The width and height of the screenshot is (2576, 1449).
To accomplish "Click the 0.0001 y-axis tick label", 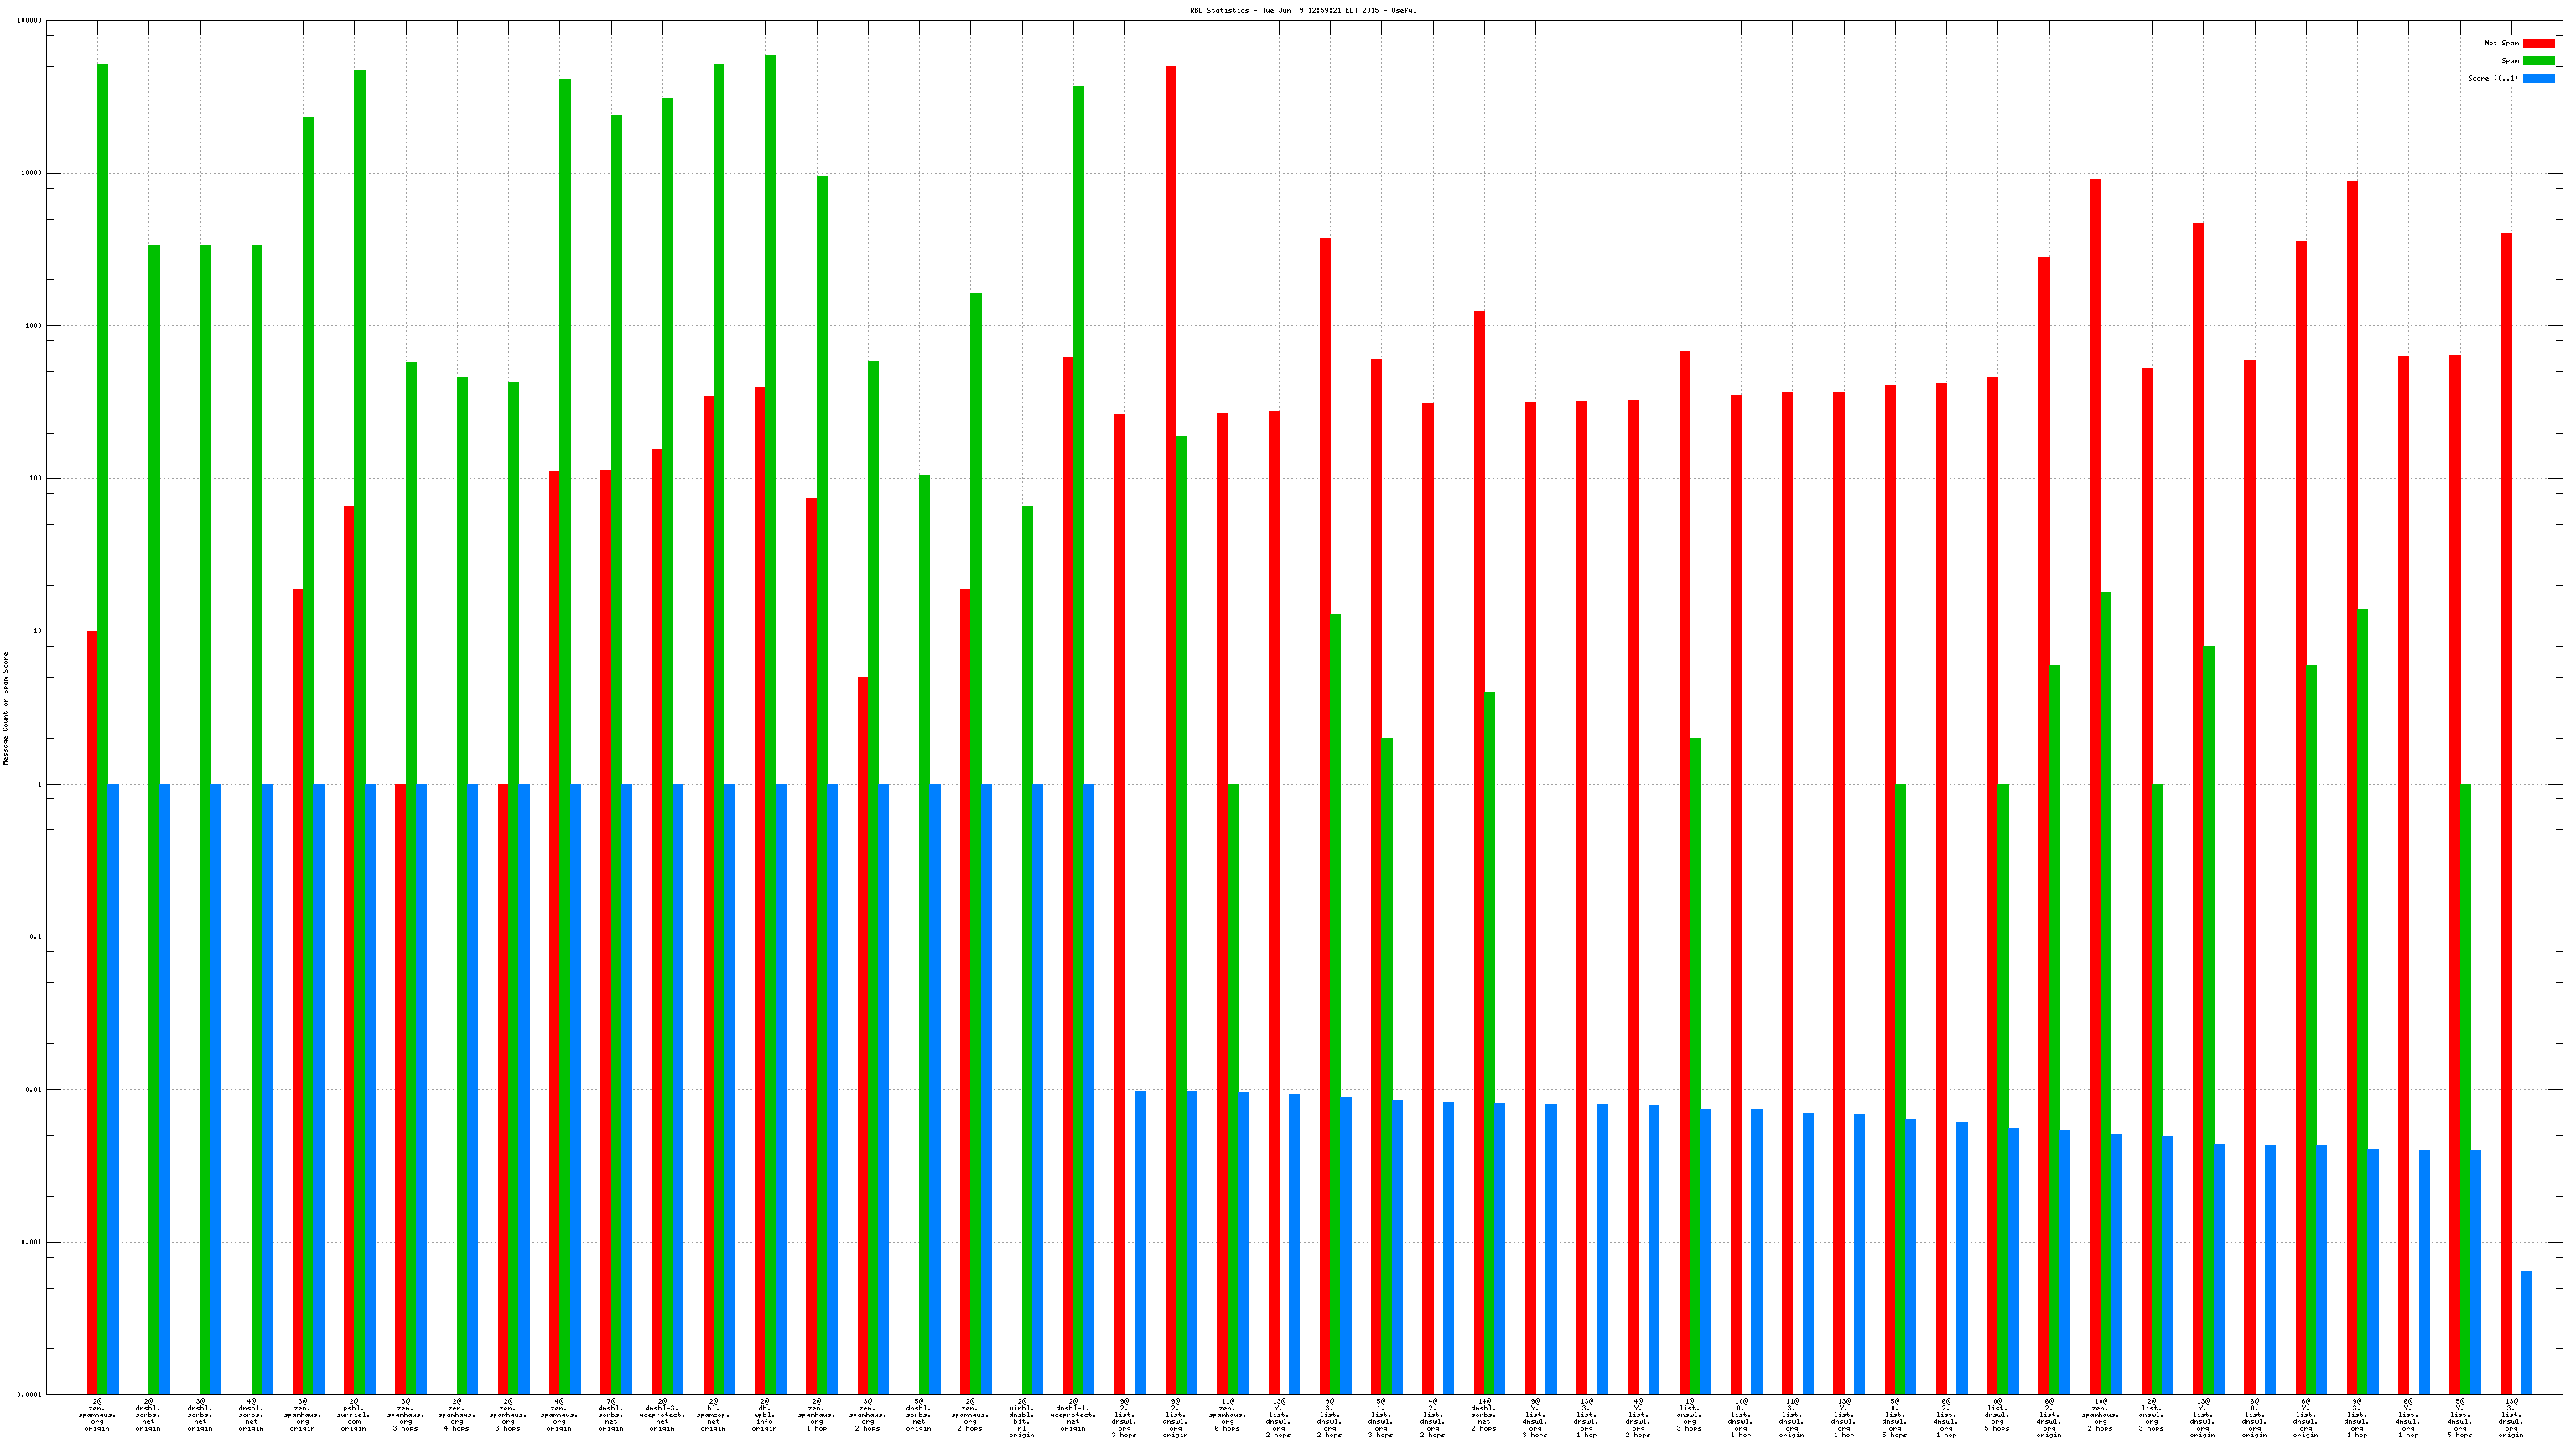I will tap(30, 1395).
